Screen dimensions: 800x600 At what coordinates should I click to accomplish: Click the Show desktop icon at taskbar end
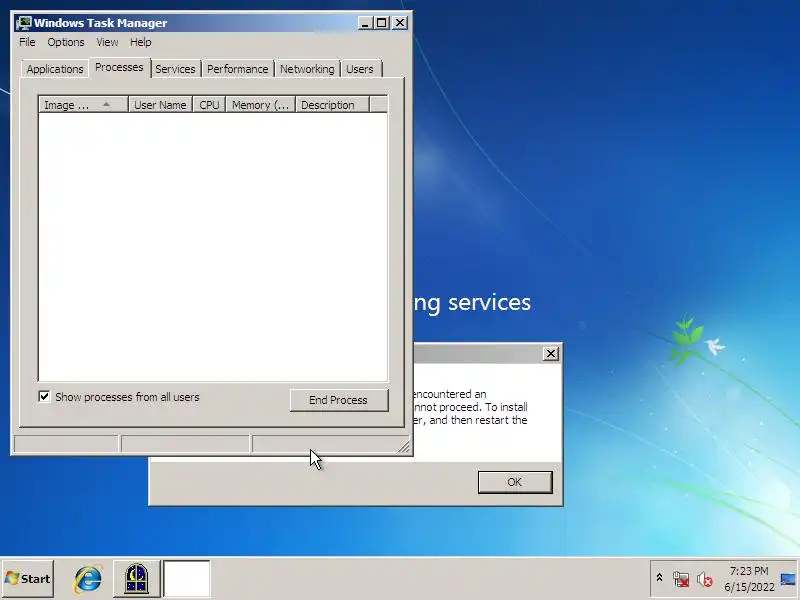tap(789, 579)
